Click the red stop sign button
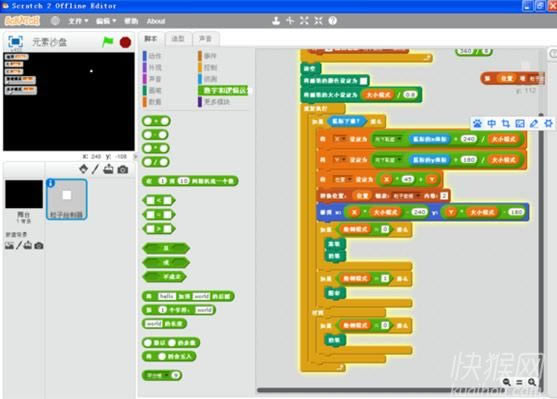The height and width of the screenshot is (399, 557). [x=125, y=42]
